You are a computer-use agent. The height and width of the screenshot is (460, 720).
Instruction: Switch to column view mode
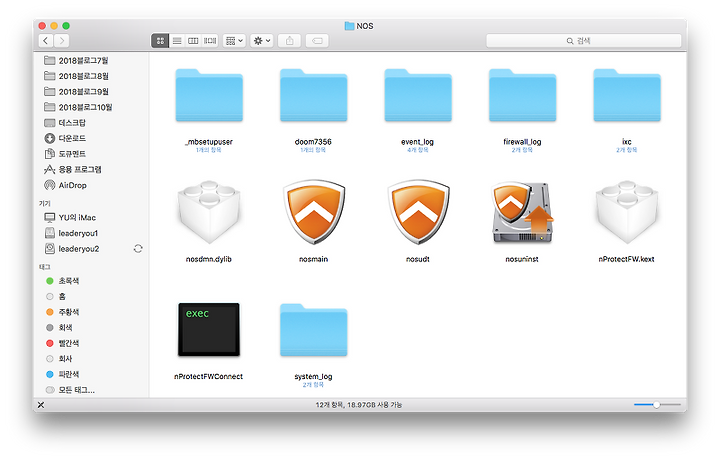(193, 41)
